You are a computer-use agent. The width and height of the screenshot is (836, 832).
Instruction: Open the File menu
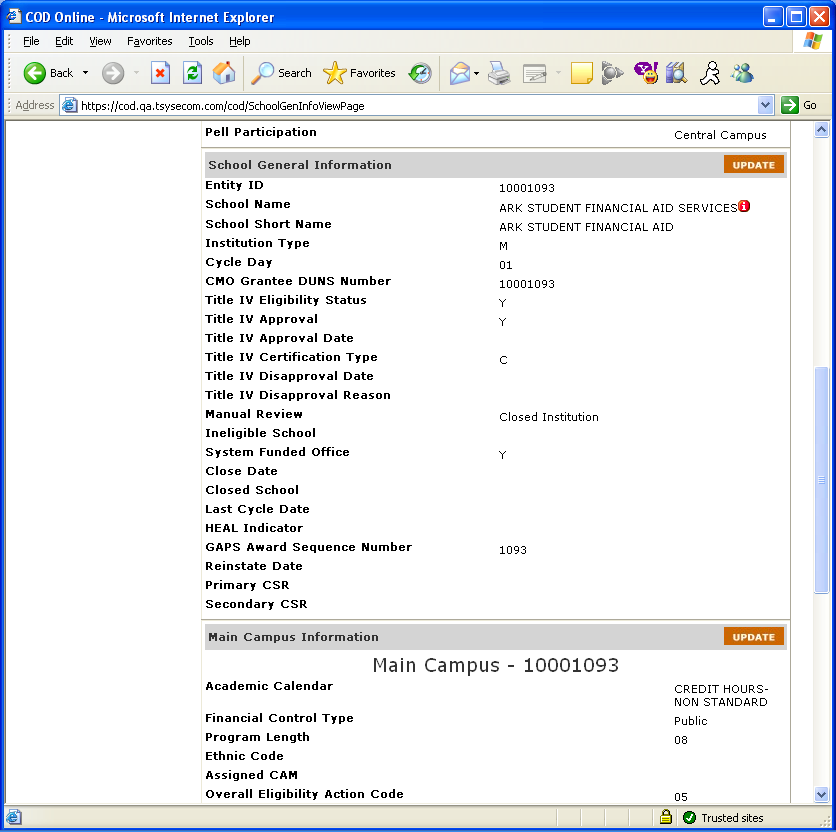tap(31, 41)
